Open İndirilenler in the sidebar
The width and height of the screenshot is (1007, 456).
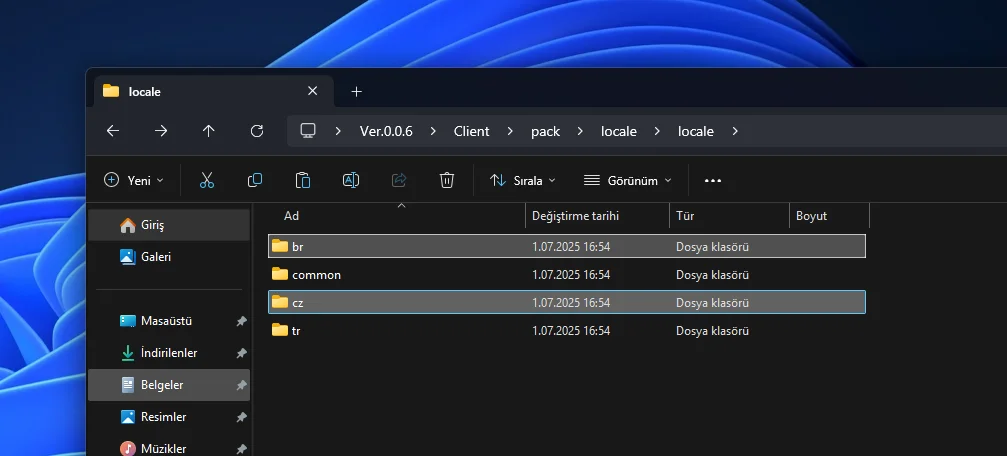click(169, 353)
